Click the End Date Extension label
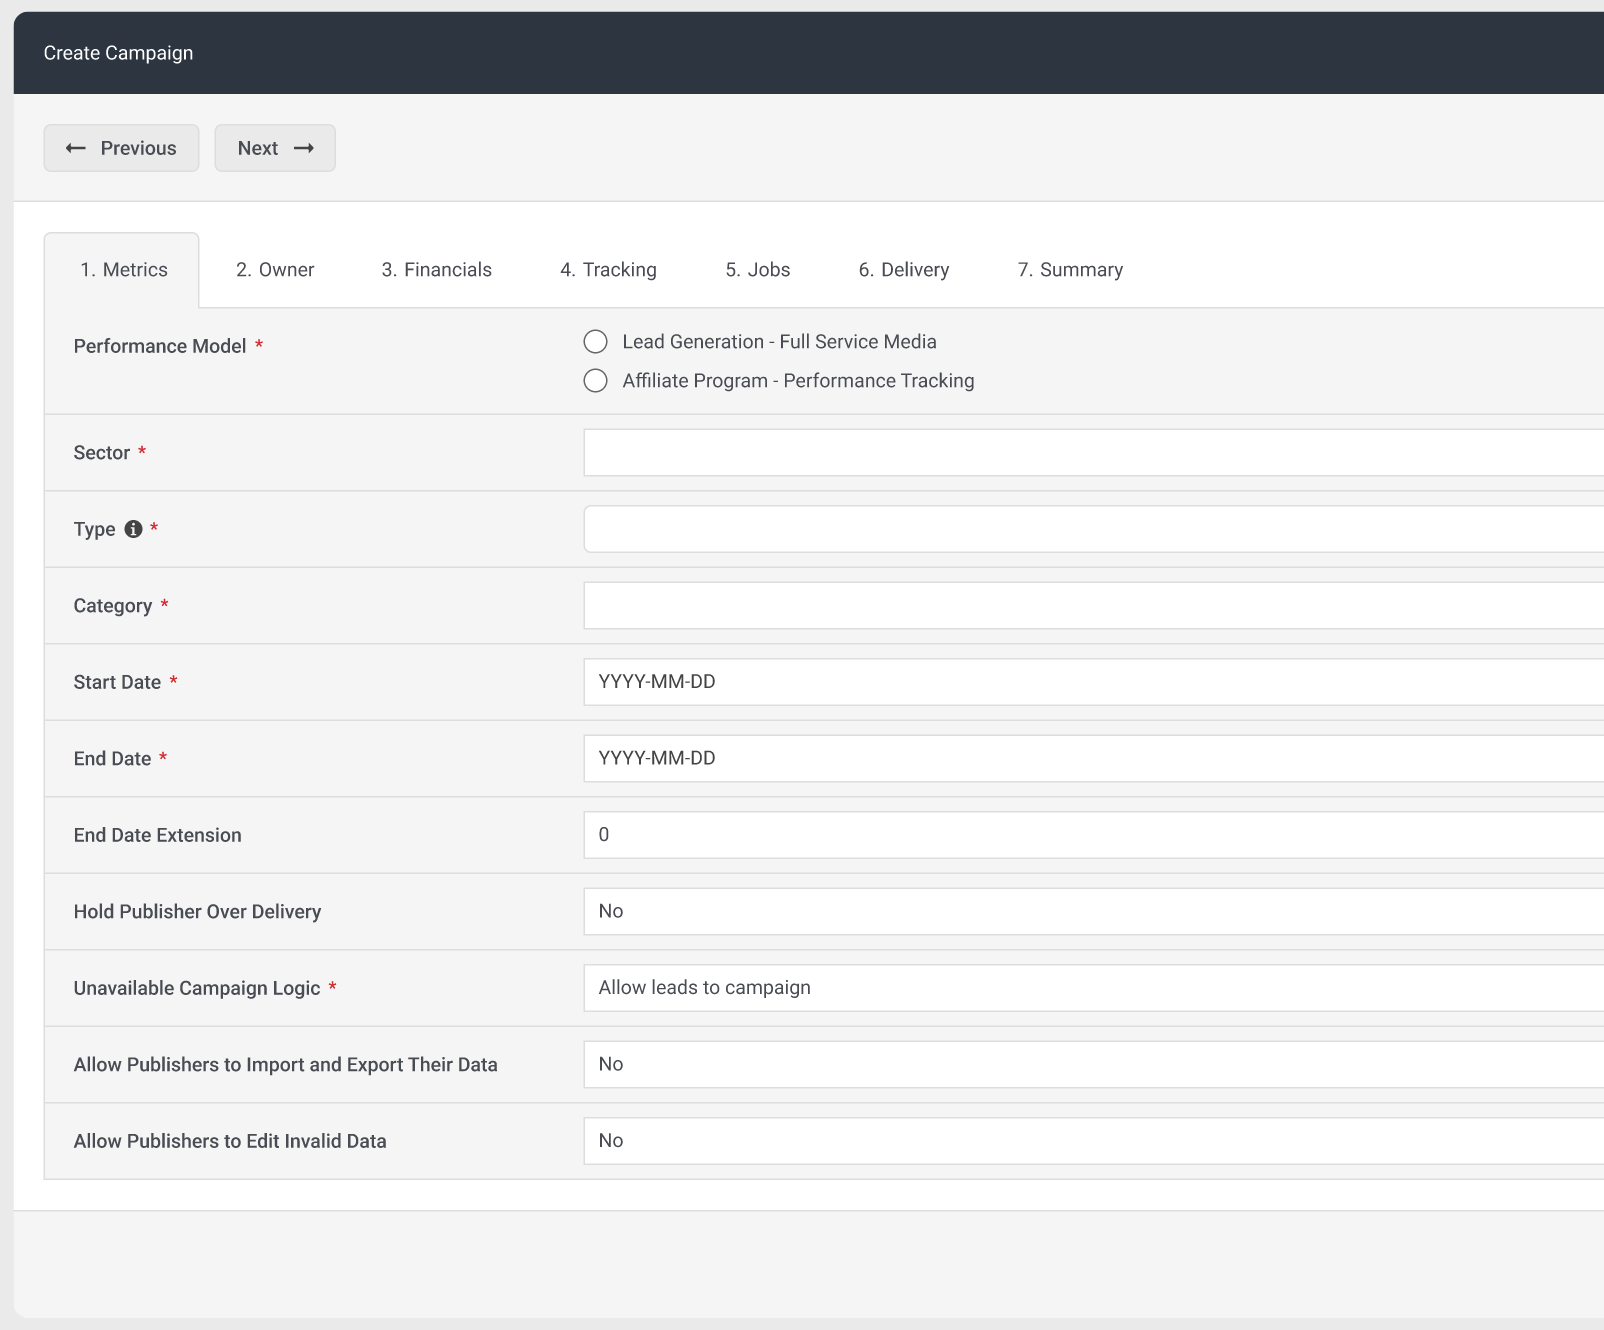The image size is (1604, 1330). [x=157, y=835]
